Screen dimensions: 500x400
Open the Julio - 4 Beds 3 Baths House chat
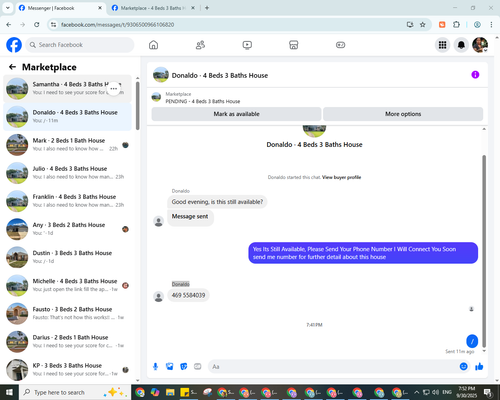[x=67, y=173]
